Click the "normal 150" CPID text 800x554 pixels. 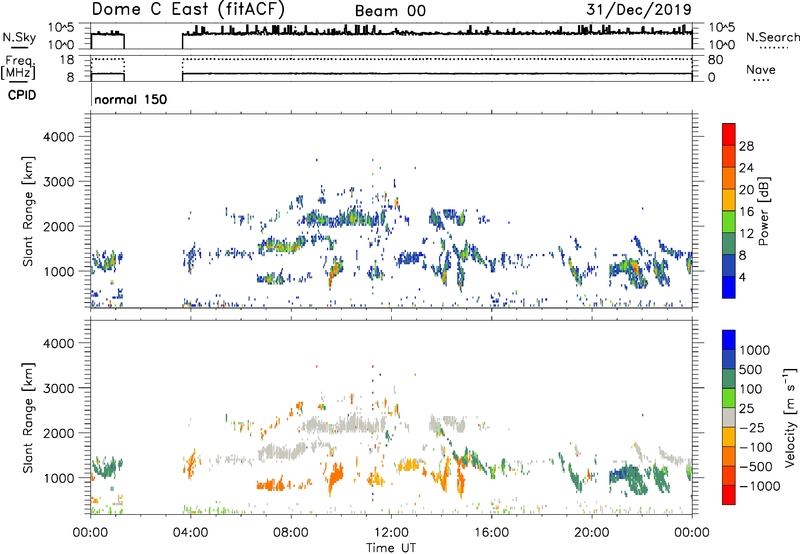(x=131, y=99)
